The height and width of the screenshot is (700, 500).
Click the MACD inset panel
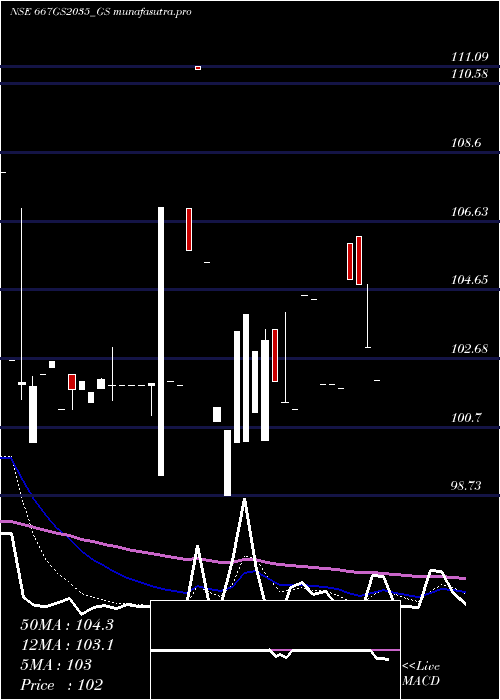click(275, 650)
